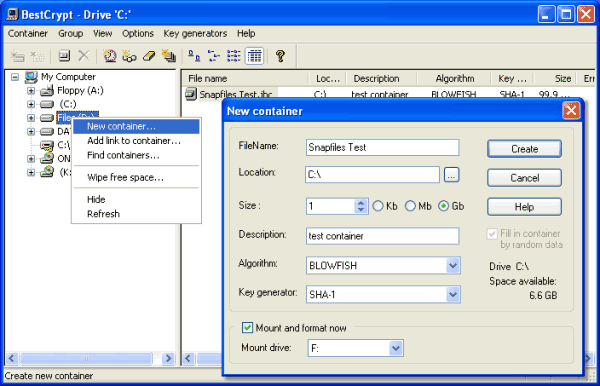Click the Location browse ellipsis button

[452, 175]
